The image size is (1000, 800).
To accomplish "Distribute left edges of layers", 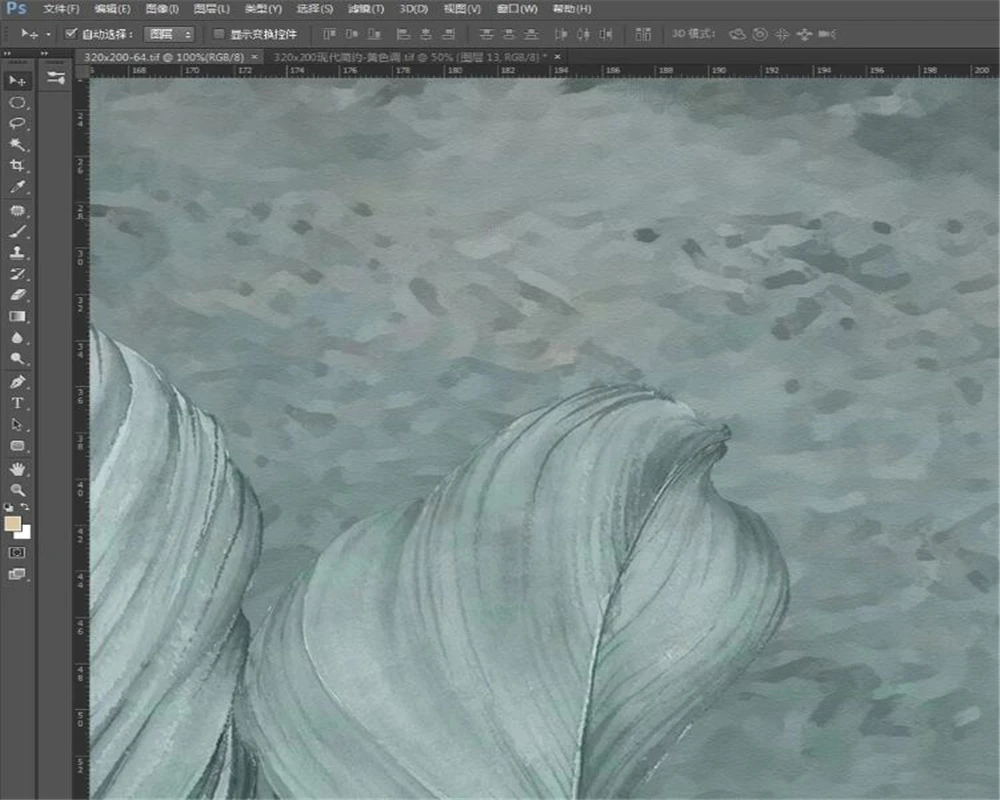I will 561,34.
